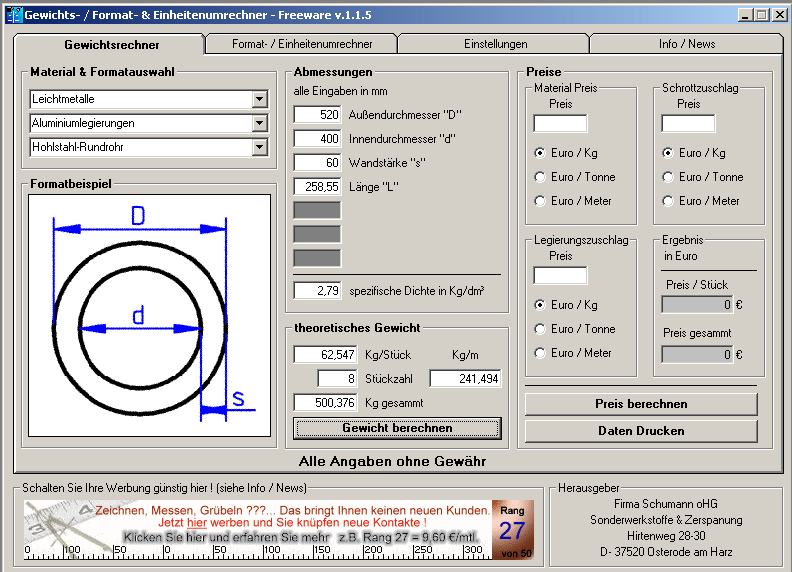Click the Rang 27 badge in banner
The image size is (792, 572).
coord(513,530)
